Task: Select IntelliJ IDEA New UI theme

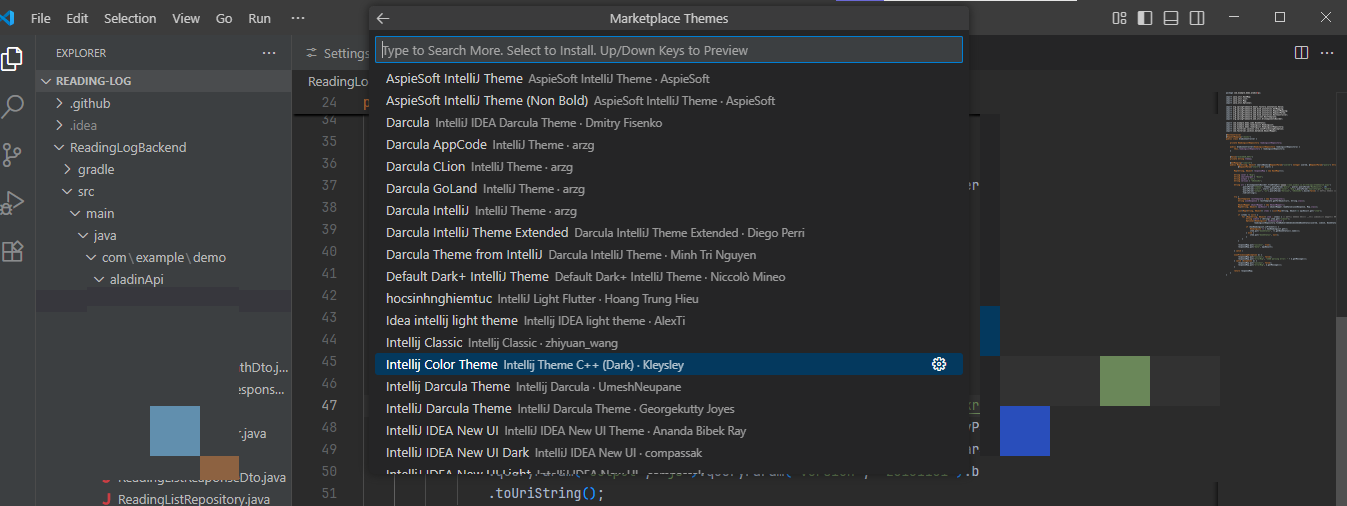Action: point(669,430)
